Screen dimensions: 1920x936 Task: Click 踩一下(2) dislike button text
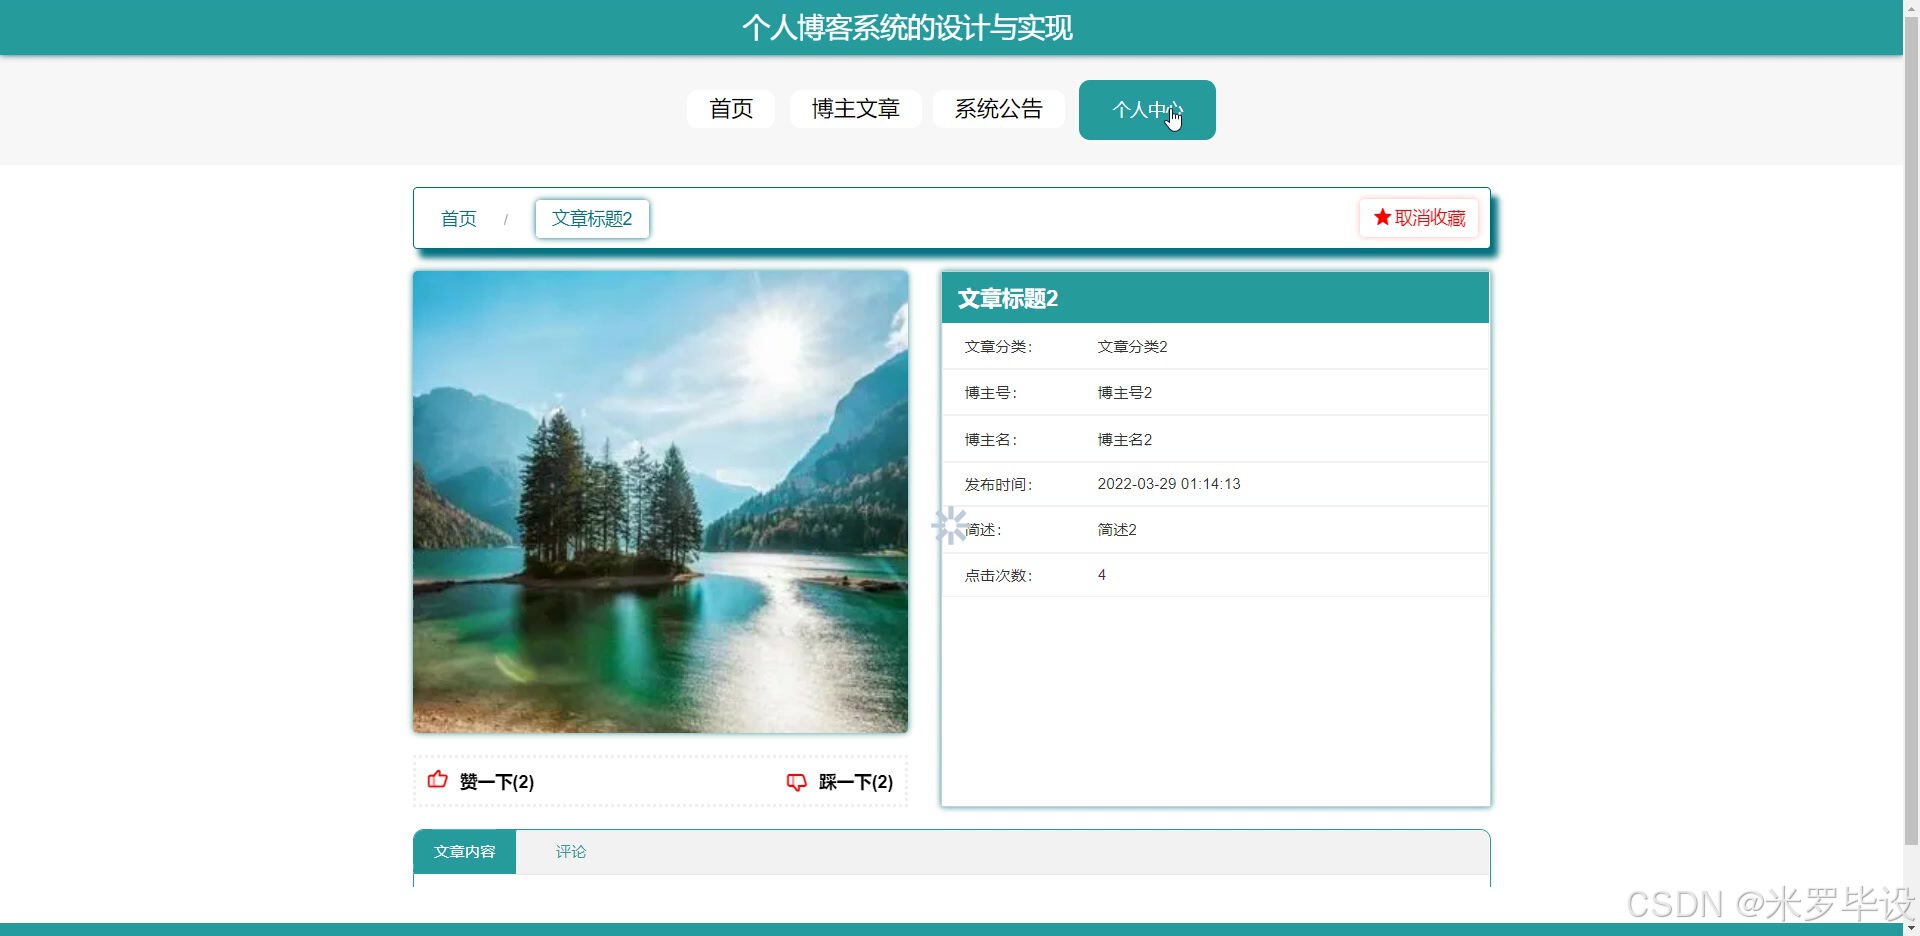click(x=856, y=782)
